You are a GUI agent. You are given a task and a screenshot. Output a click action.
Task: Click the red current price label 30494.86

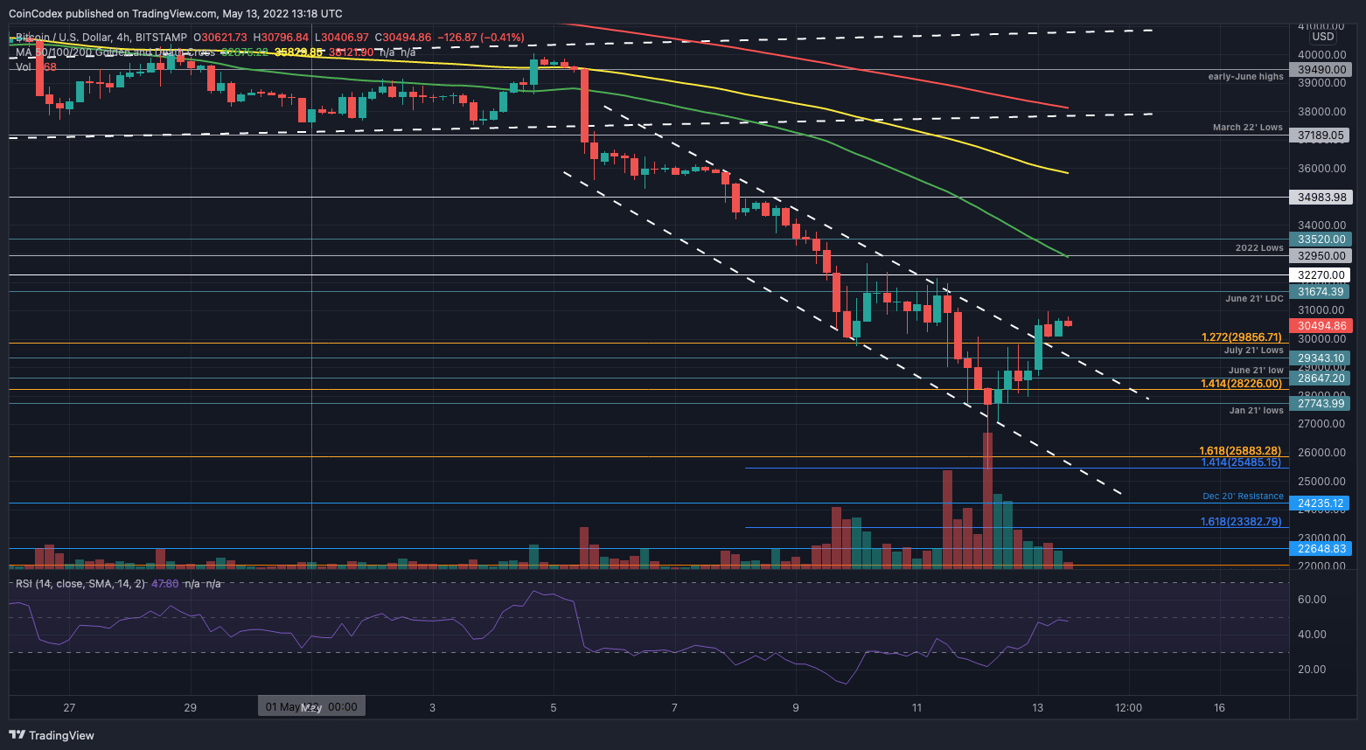[1320, 326]
